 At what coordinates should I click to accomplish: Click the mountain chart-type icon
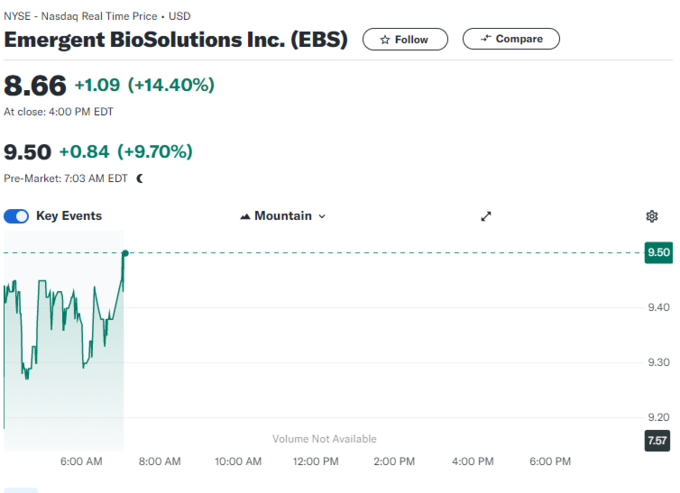tap(245, 216)
